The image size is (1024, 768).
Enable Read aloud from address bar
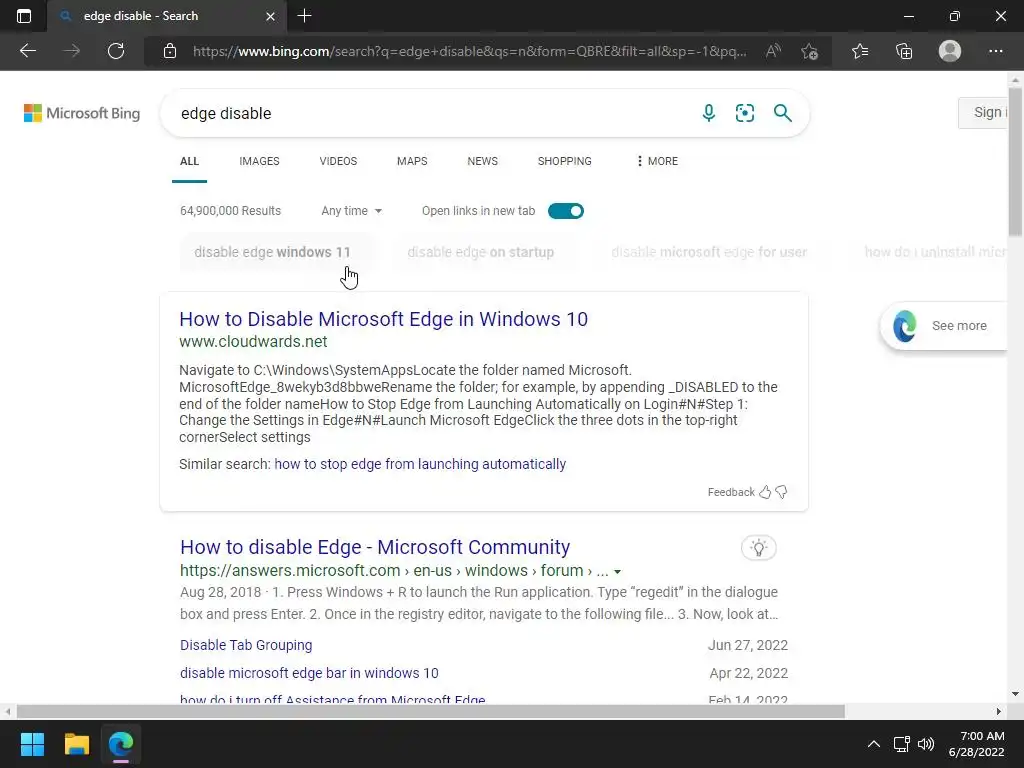point(773,51)
